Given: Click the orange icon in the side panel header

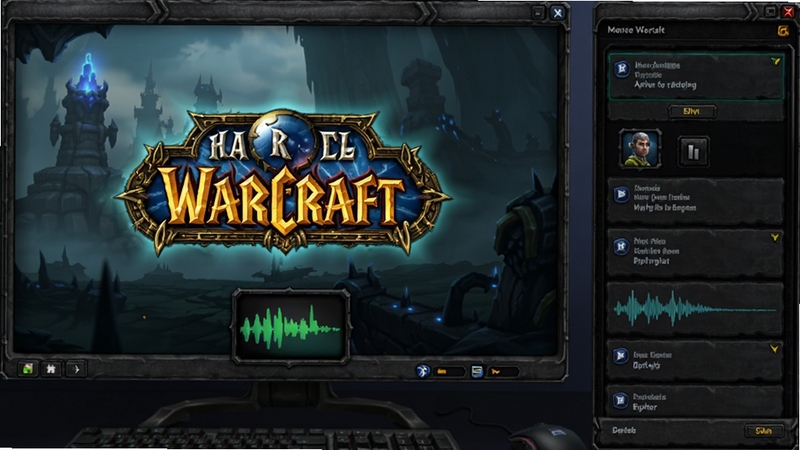Looking at the screenshot, I should 783,31.
